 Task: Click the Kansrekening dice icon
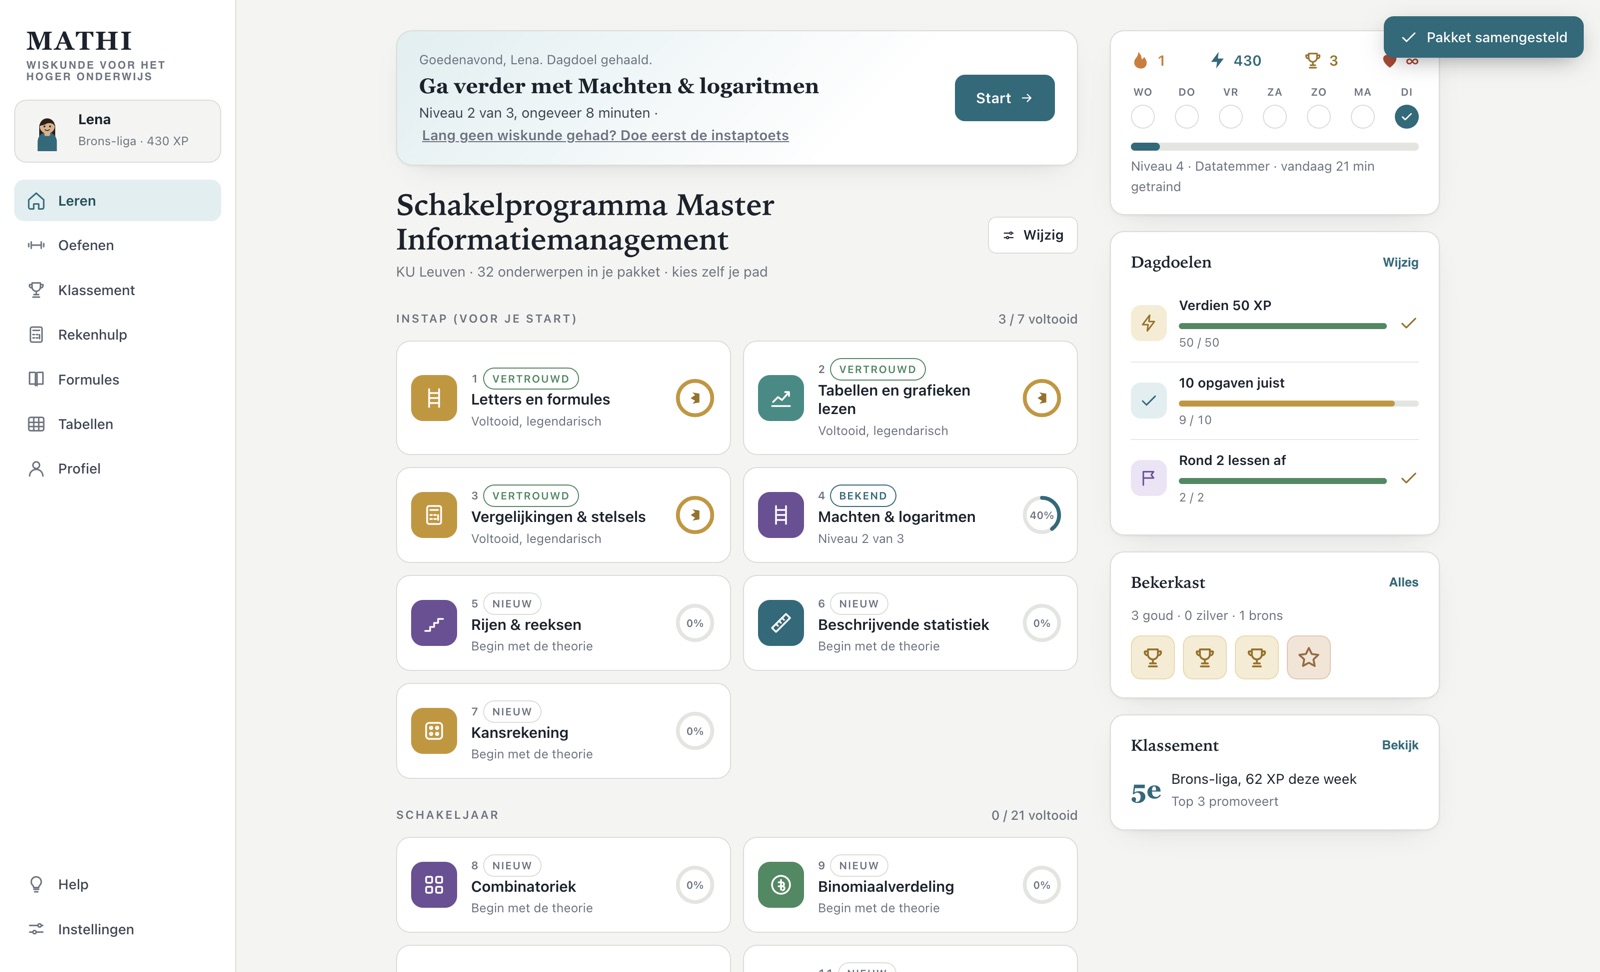click(x=434, y=731)
